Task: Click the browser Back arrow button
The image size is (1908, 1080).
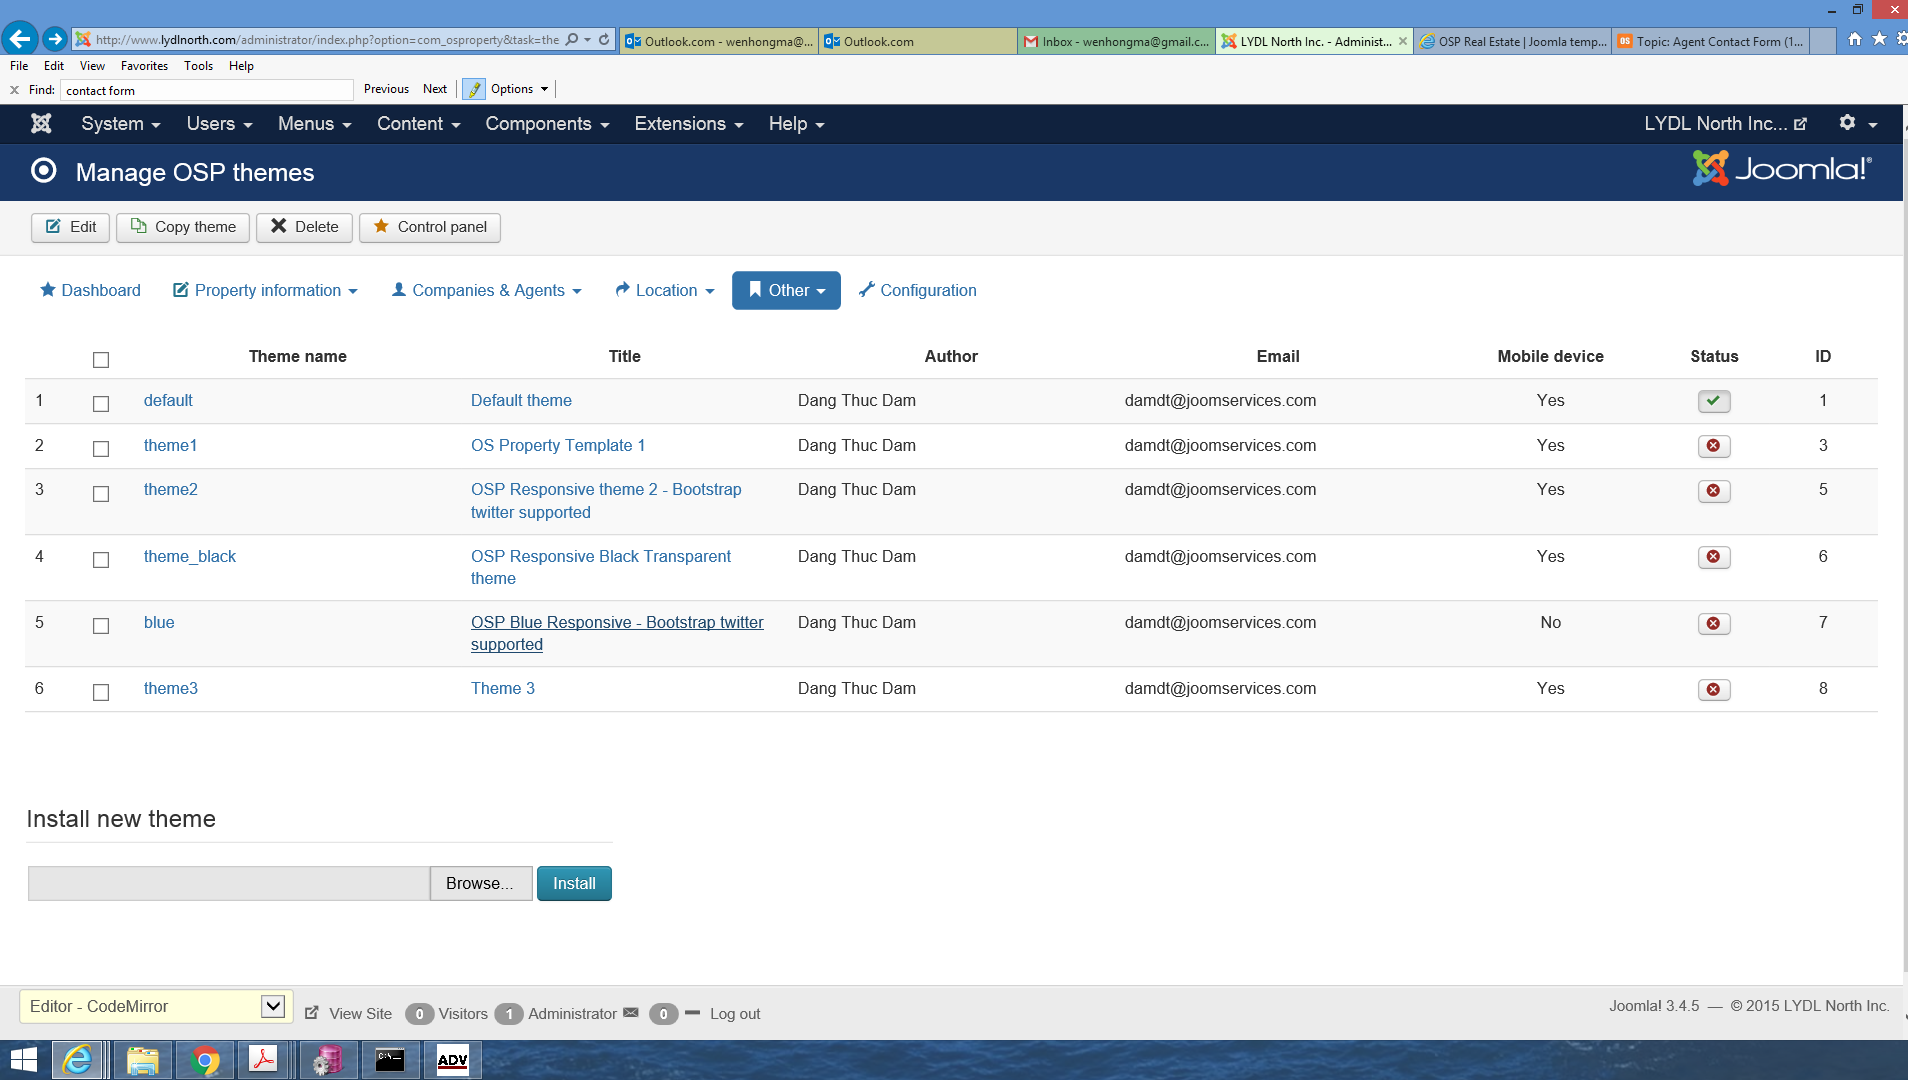Action: click(x=19, y=39)
